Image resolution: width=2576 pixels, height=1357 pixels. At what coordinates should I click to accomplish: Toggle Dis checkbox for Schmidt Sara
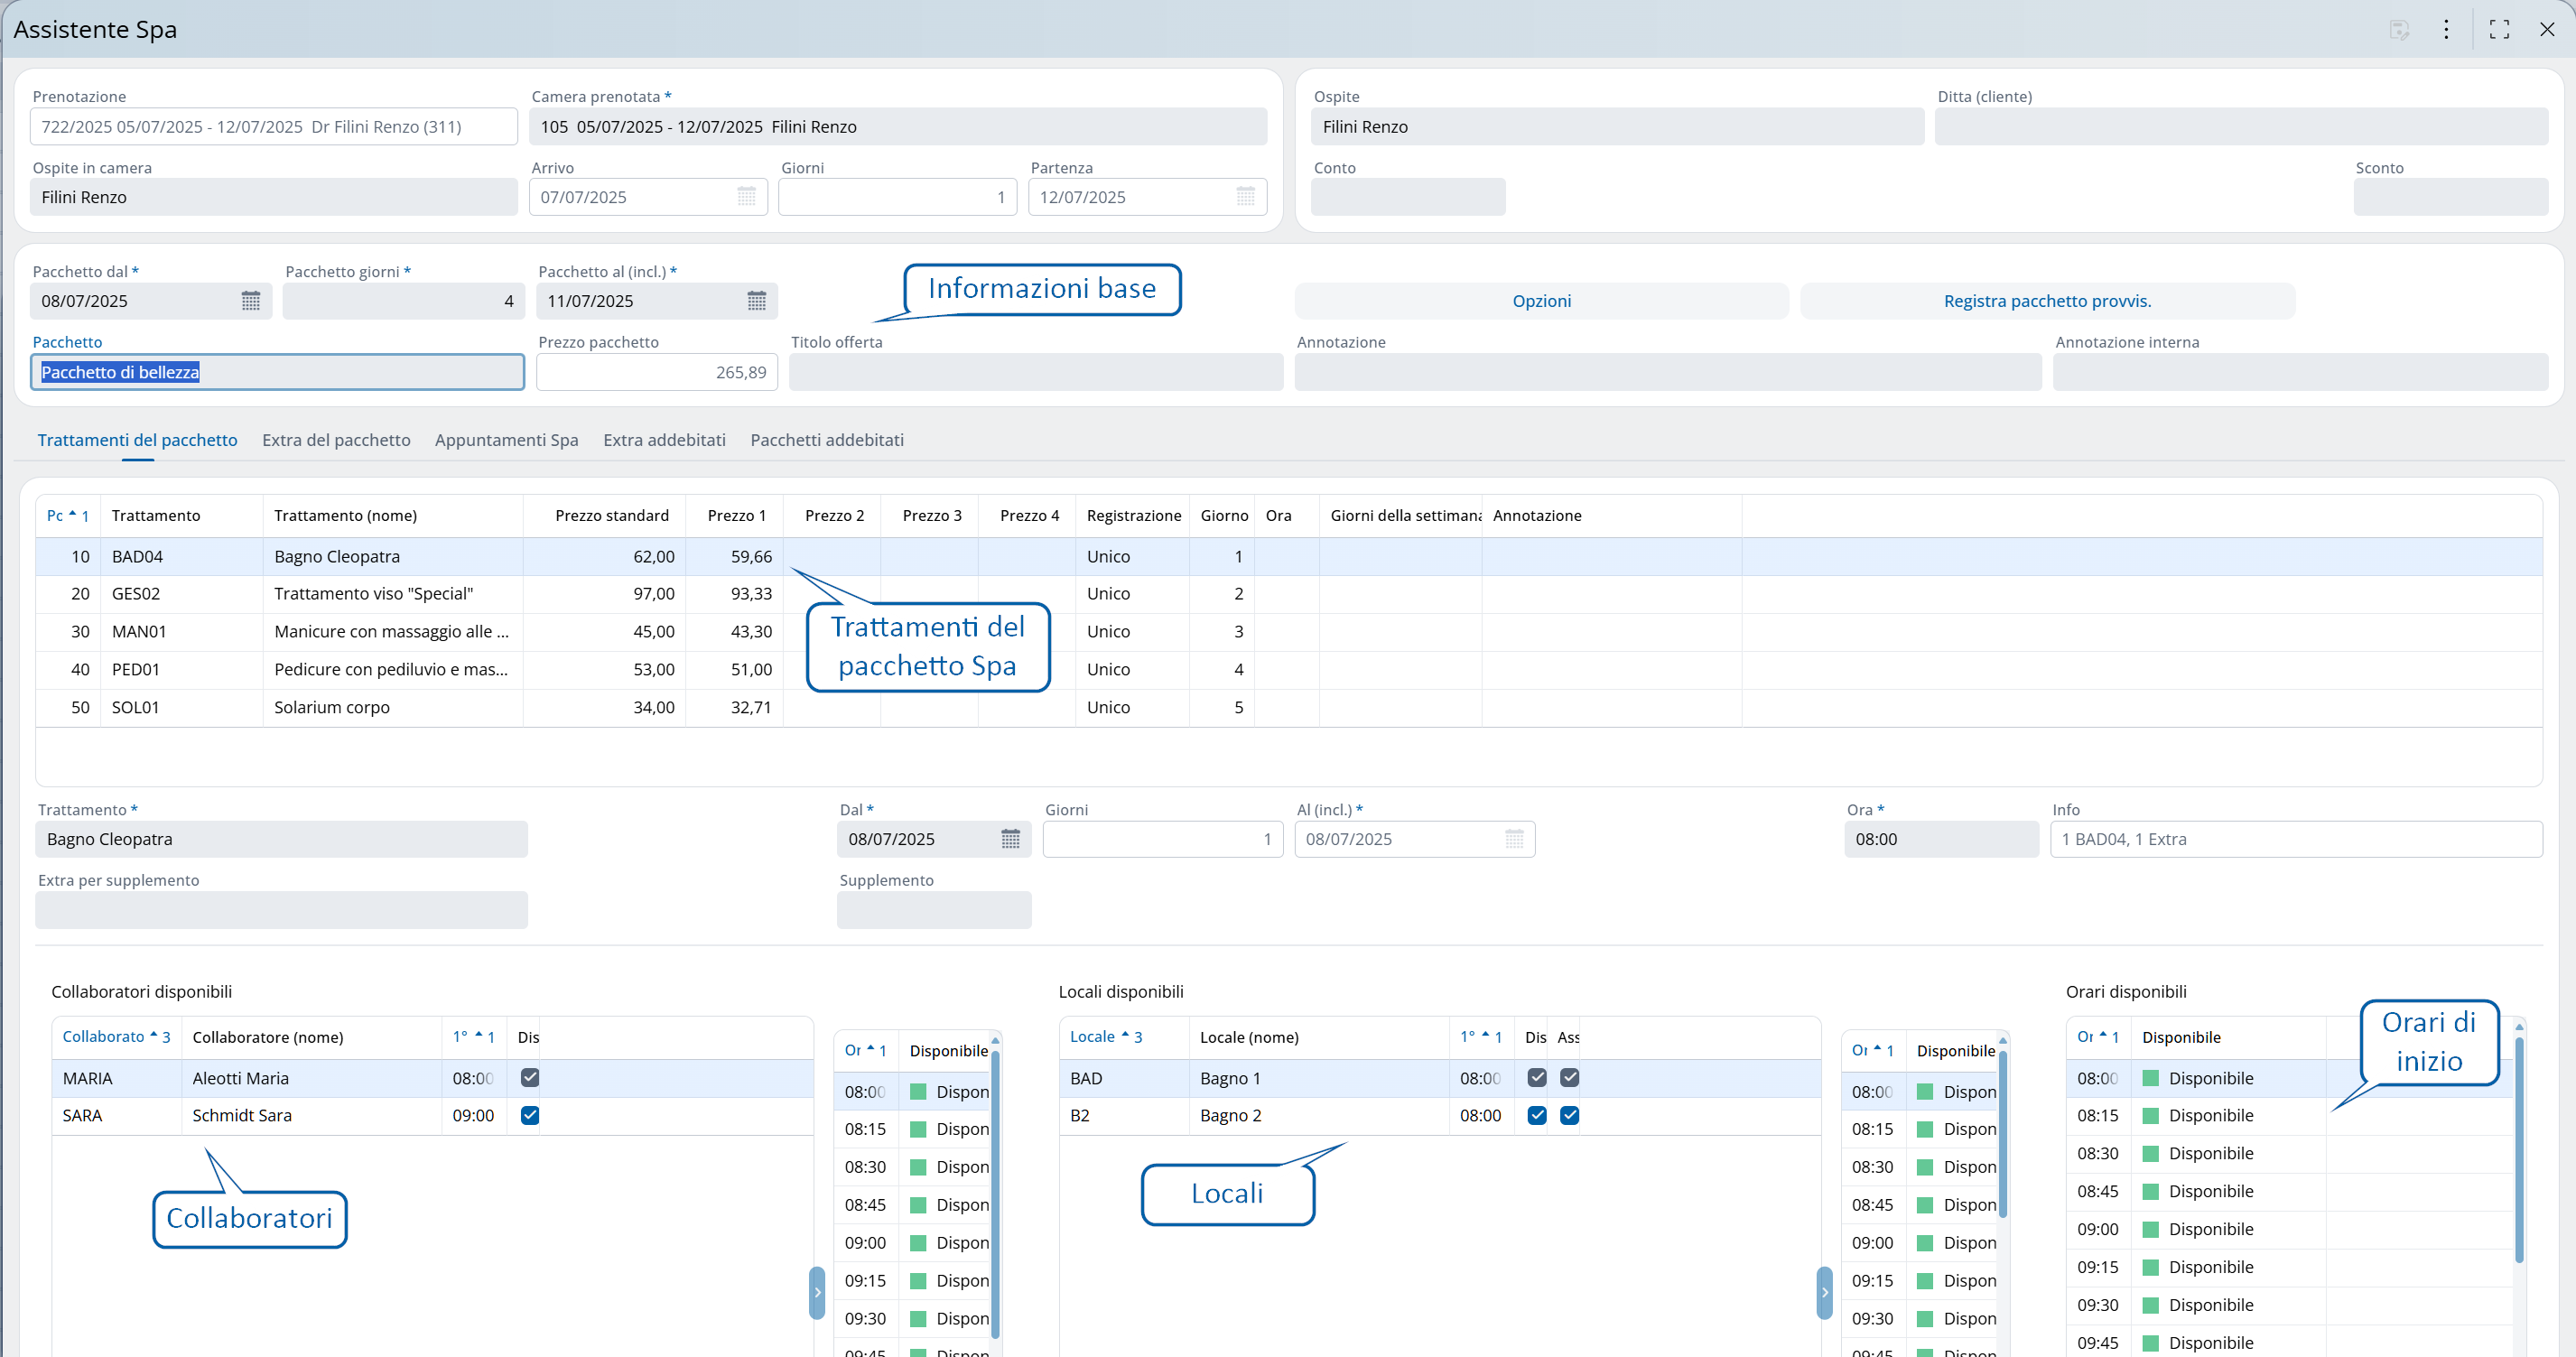coord(530,1115)
